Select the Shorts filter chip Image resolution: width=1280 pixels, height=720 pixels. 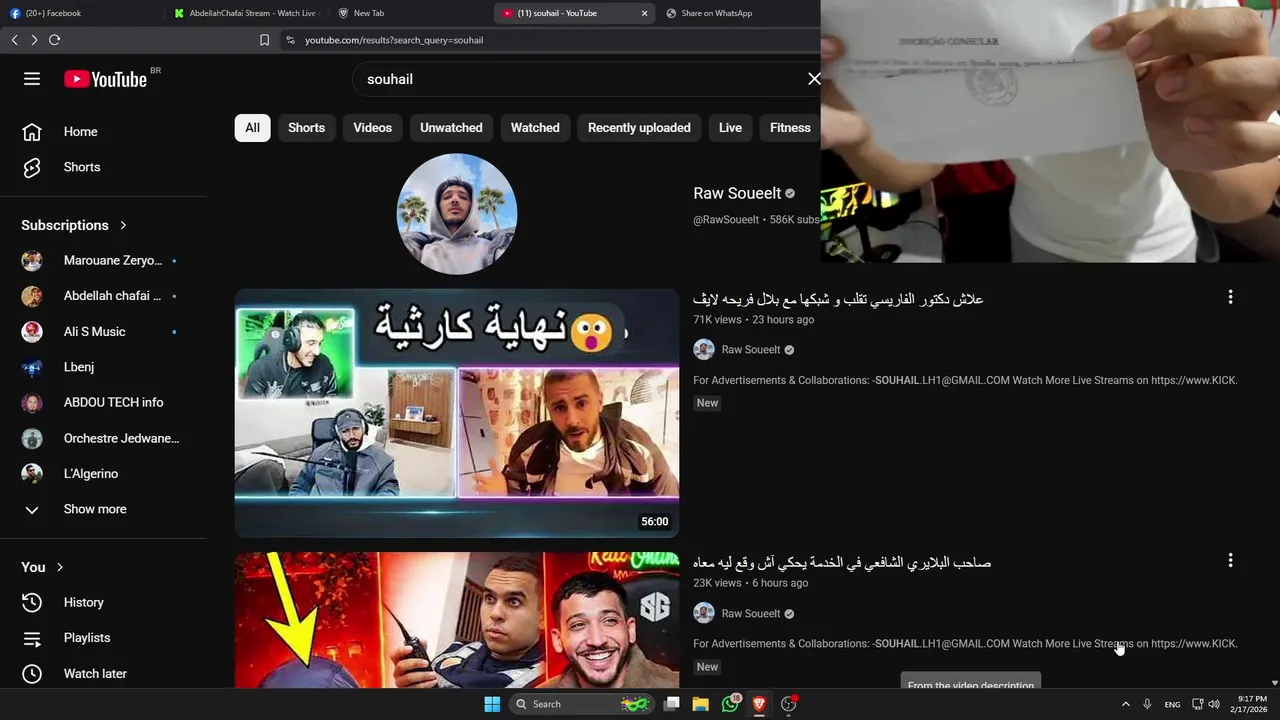[306, 128]
